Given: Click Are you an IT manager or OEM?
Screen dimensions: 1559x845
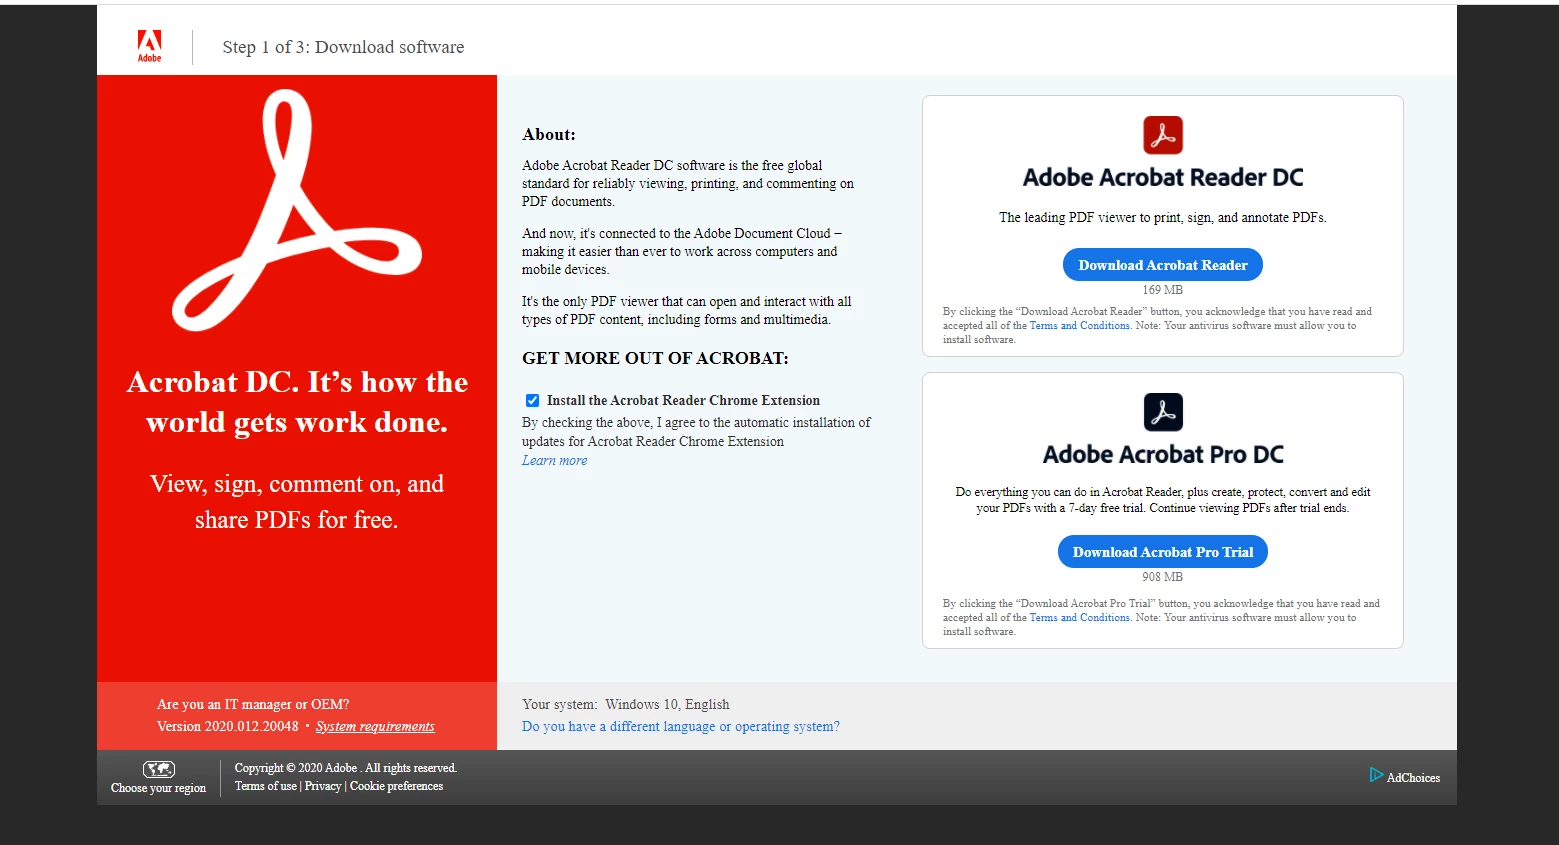Looking at the screenshot, I should [253, 705].
